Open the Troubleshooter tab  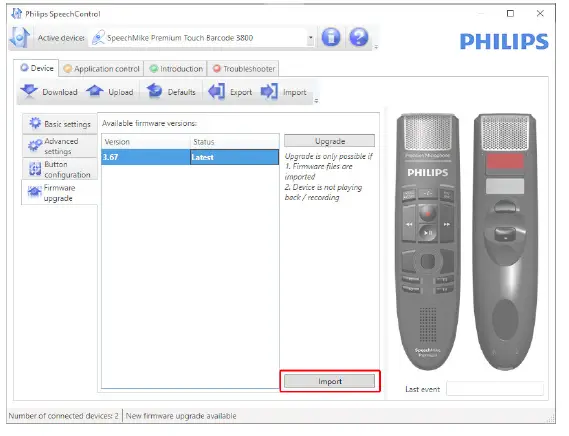[243, 69]
